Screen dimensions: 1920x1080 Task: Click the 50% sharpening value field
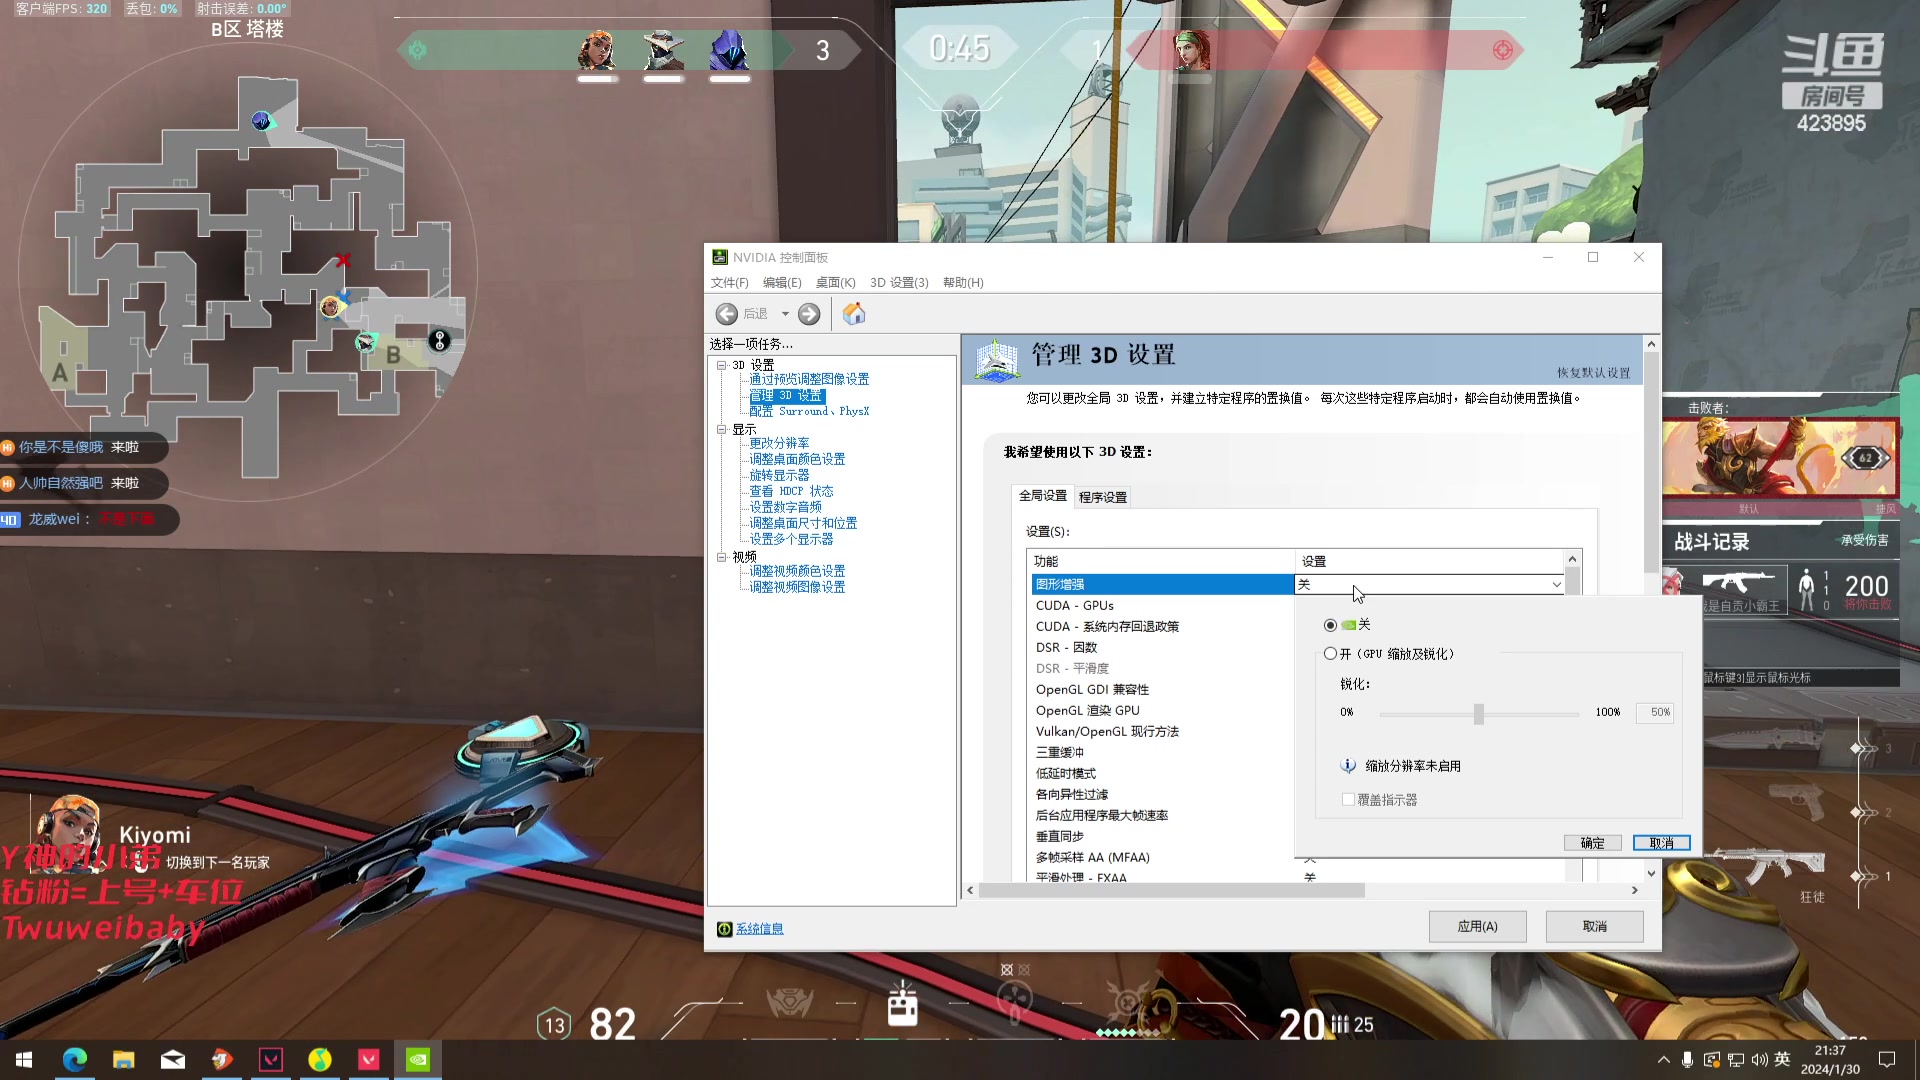coord(1655,713)
